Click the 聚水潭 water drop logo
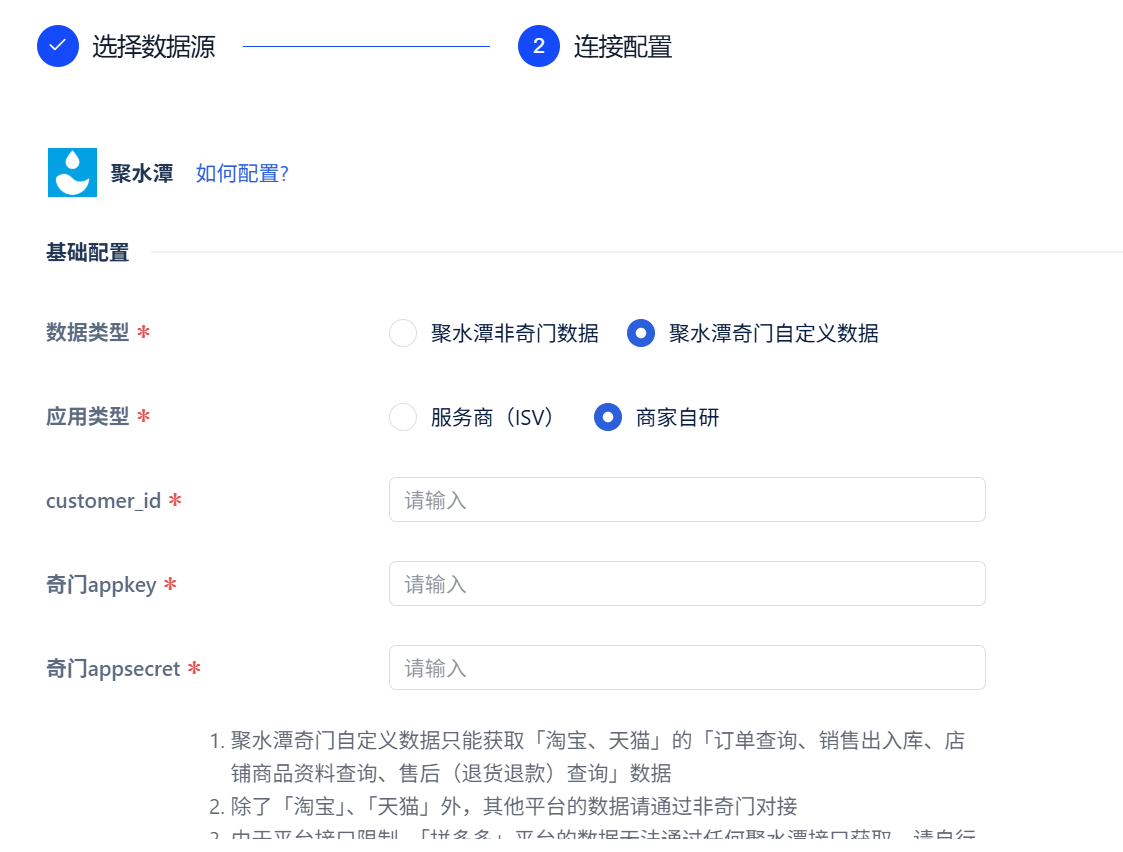 tap(72, 173)
